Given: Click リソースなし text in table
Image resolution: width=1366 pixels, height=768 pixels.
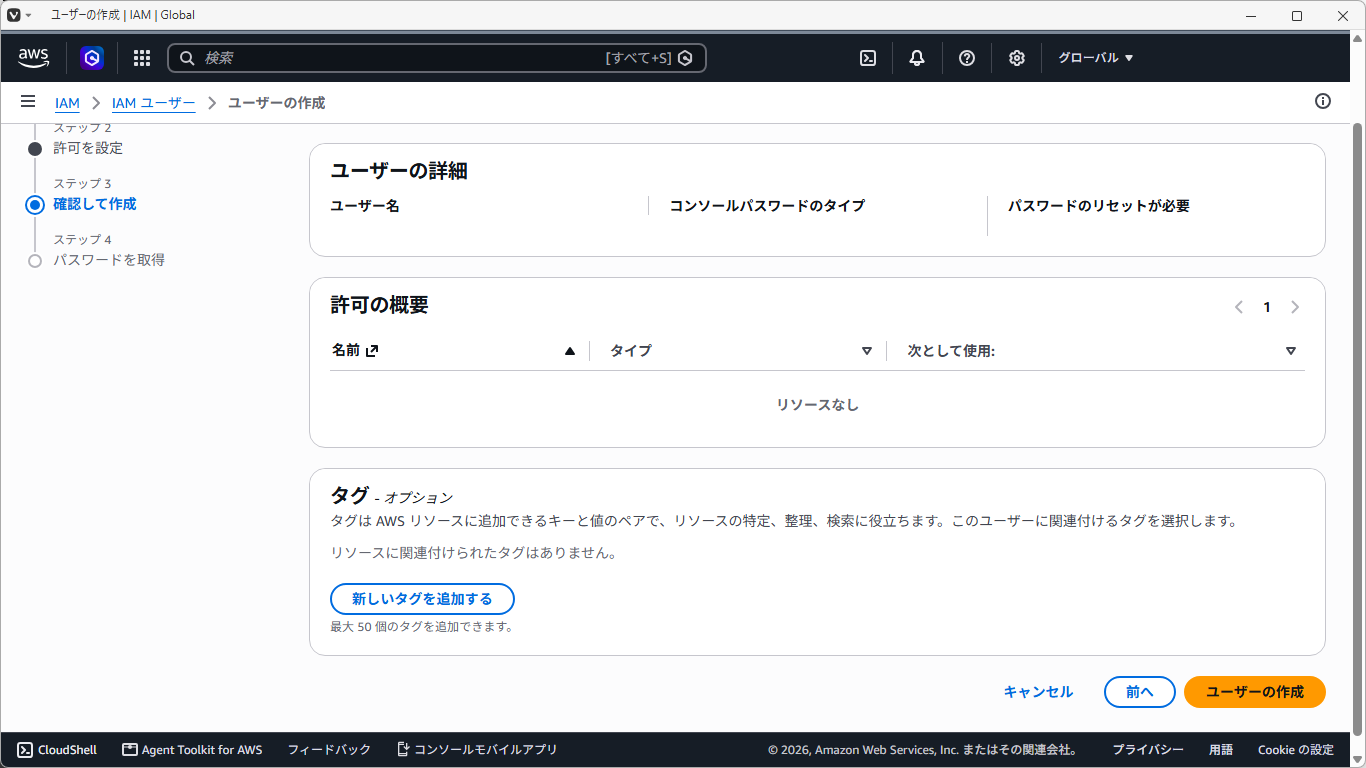Looking at the screenshot, I should point(817,405).
